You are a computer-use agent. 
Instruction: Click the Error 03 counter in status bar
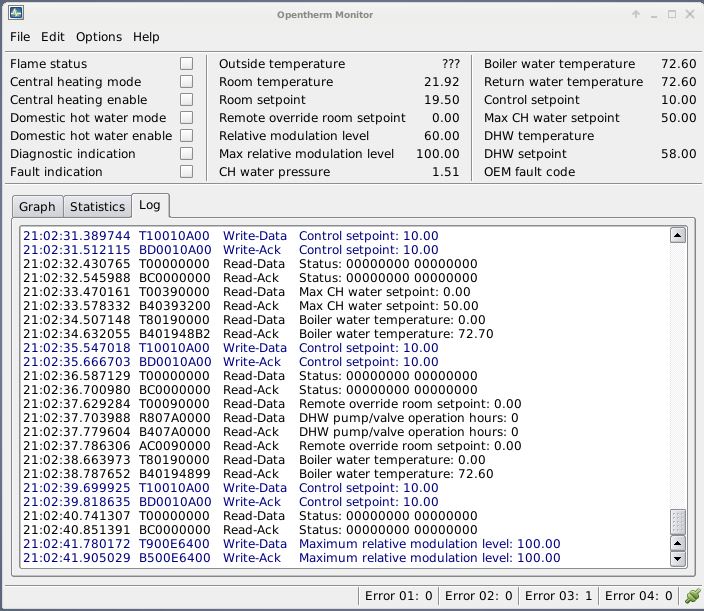pos(558,596)
